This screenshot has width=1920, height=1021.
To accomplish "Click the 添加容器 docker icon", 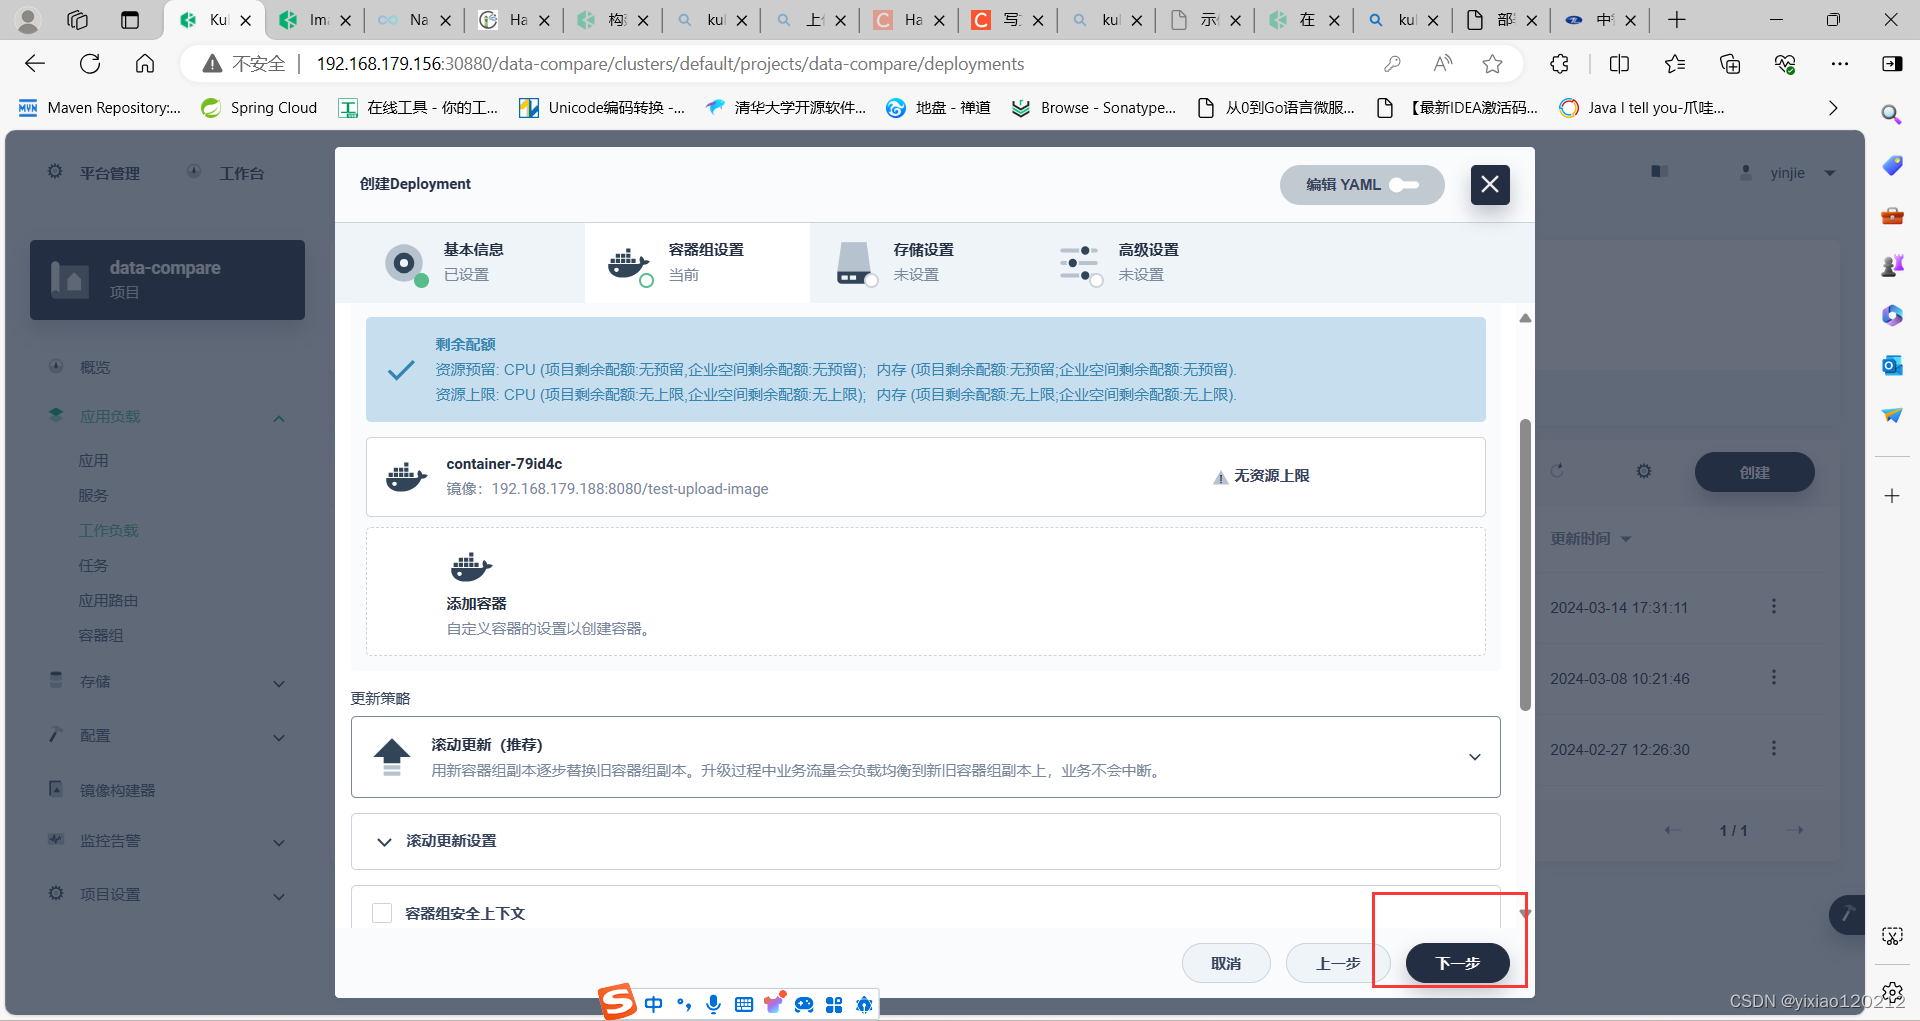I will 471,567.
